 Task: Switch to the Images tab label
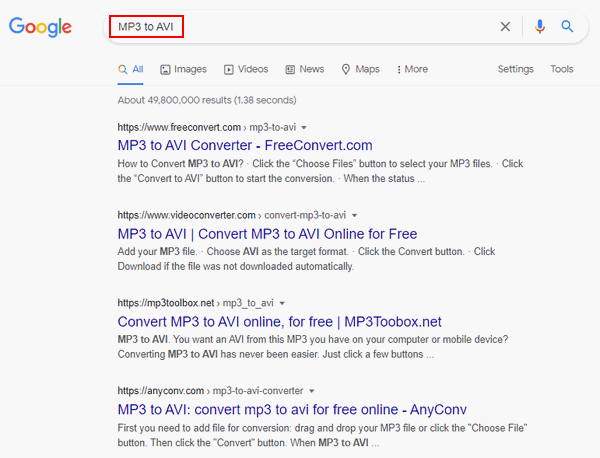[190, 69]
